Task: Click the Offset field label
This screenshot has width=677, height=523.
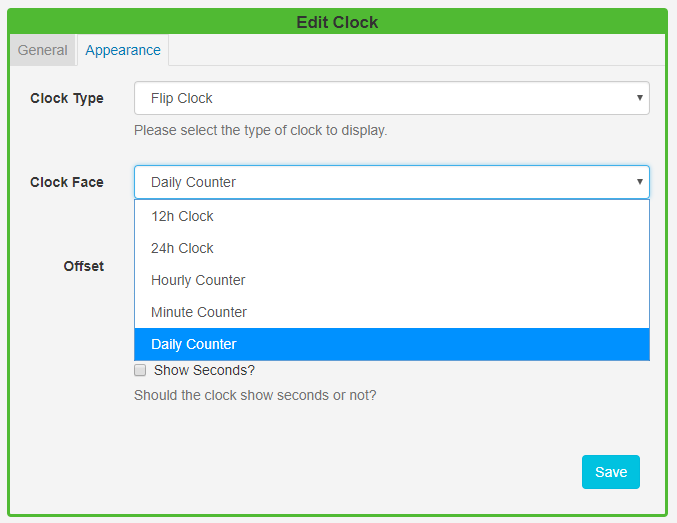Action: pos(84,266)
